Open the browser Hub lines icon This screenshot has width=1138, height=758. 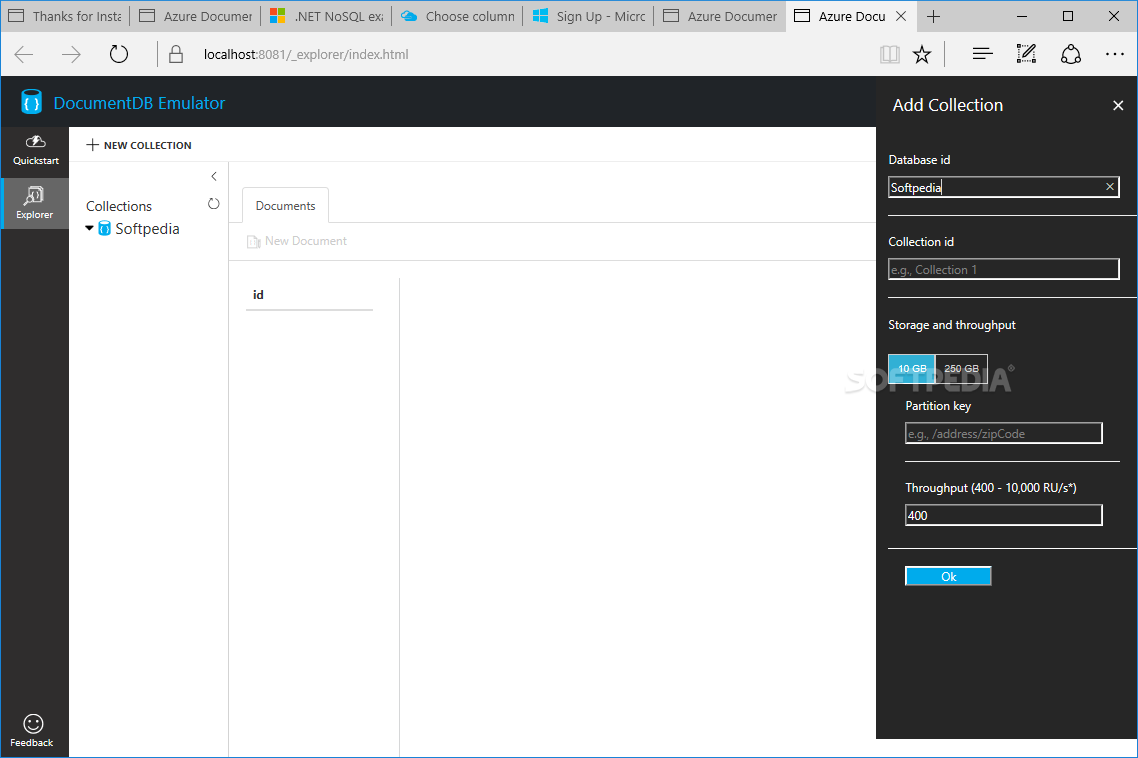[x=982, y=54]
